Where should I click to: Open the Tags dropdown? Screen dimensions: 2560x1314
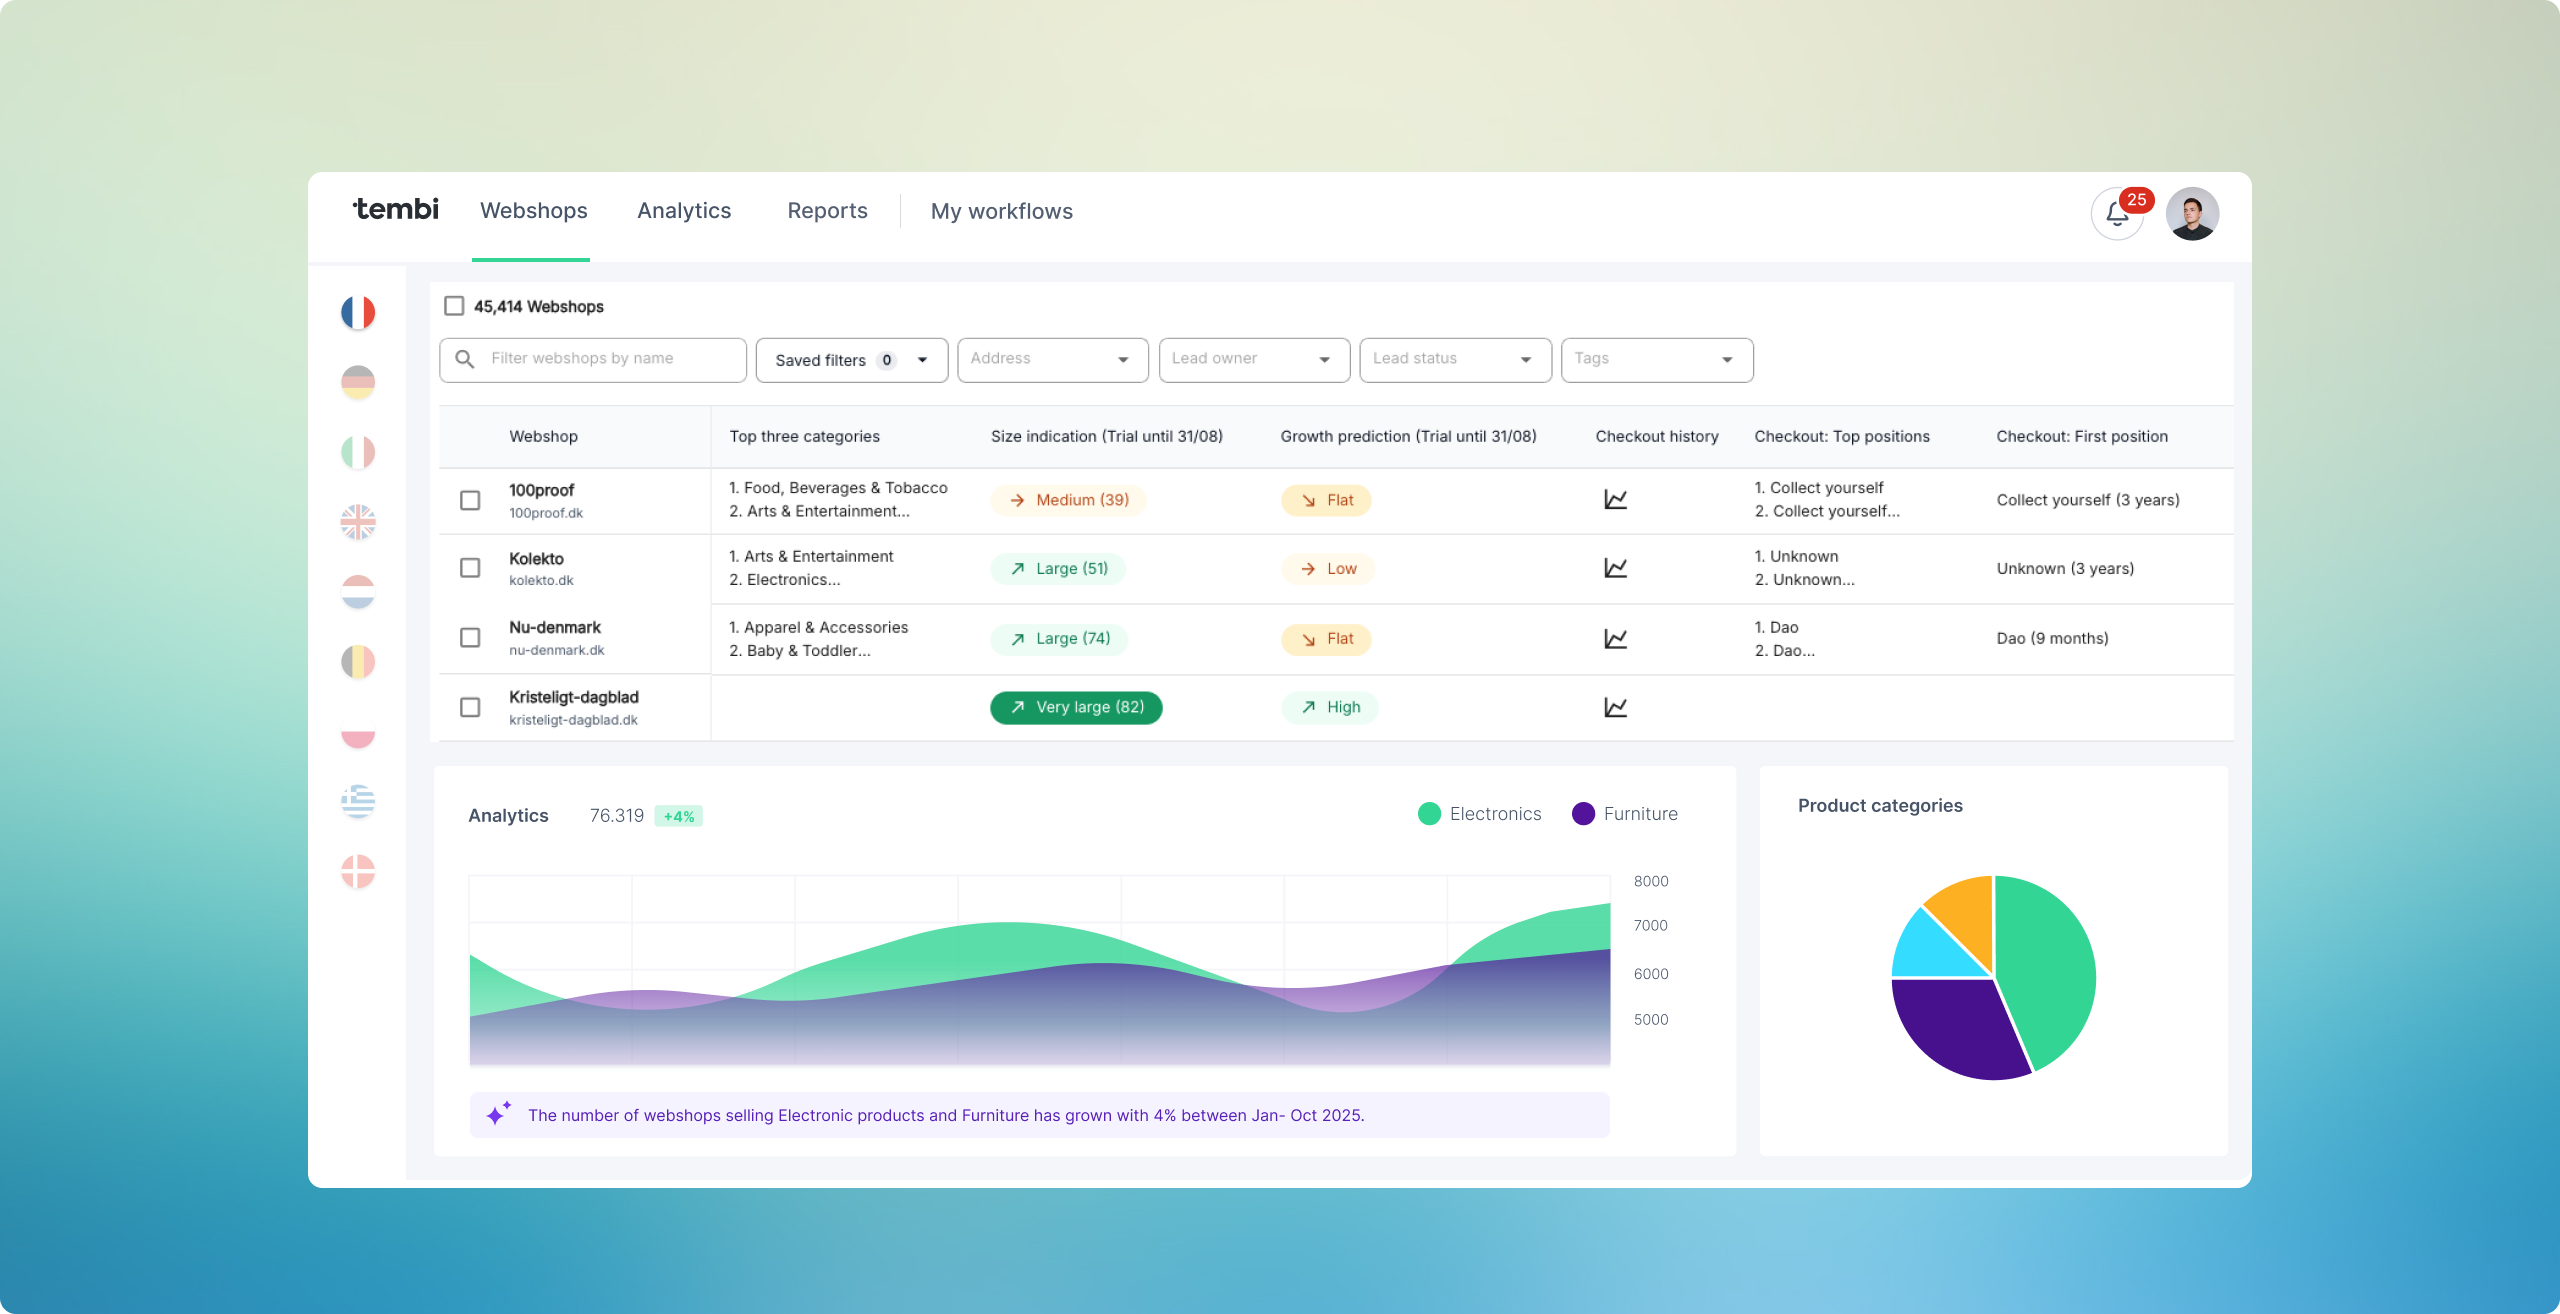pyautogui.click(x=1656, y=360)
